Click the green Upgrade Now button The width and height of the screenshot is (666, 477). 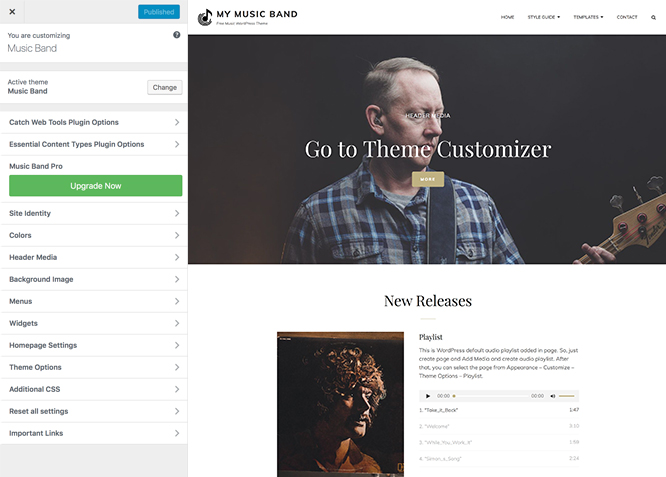tap(96, 186)
